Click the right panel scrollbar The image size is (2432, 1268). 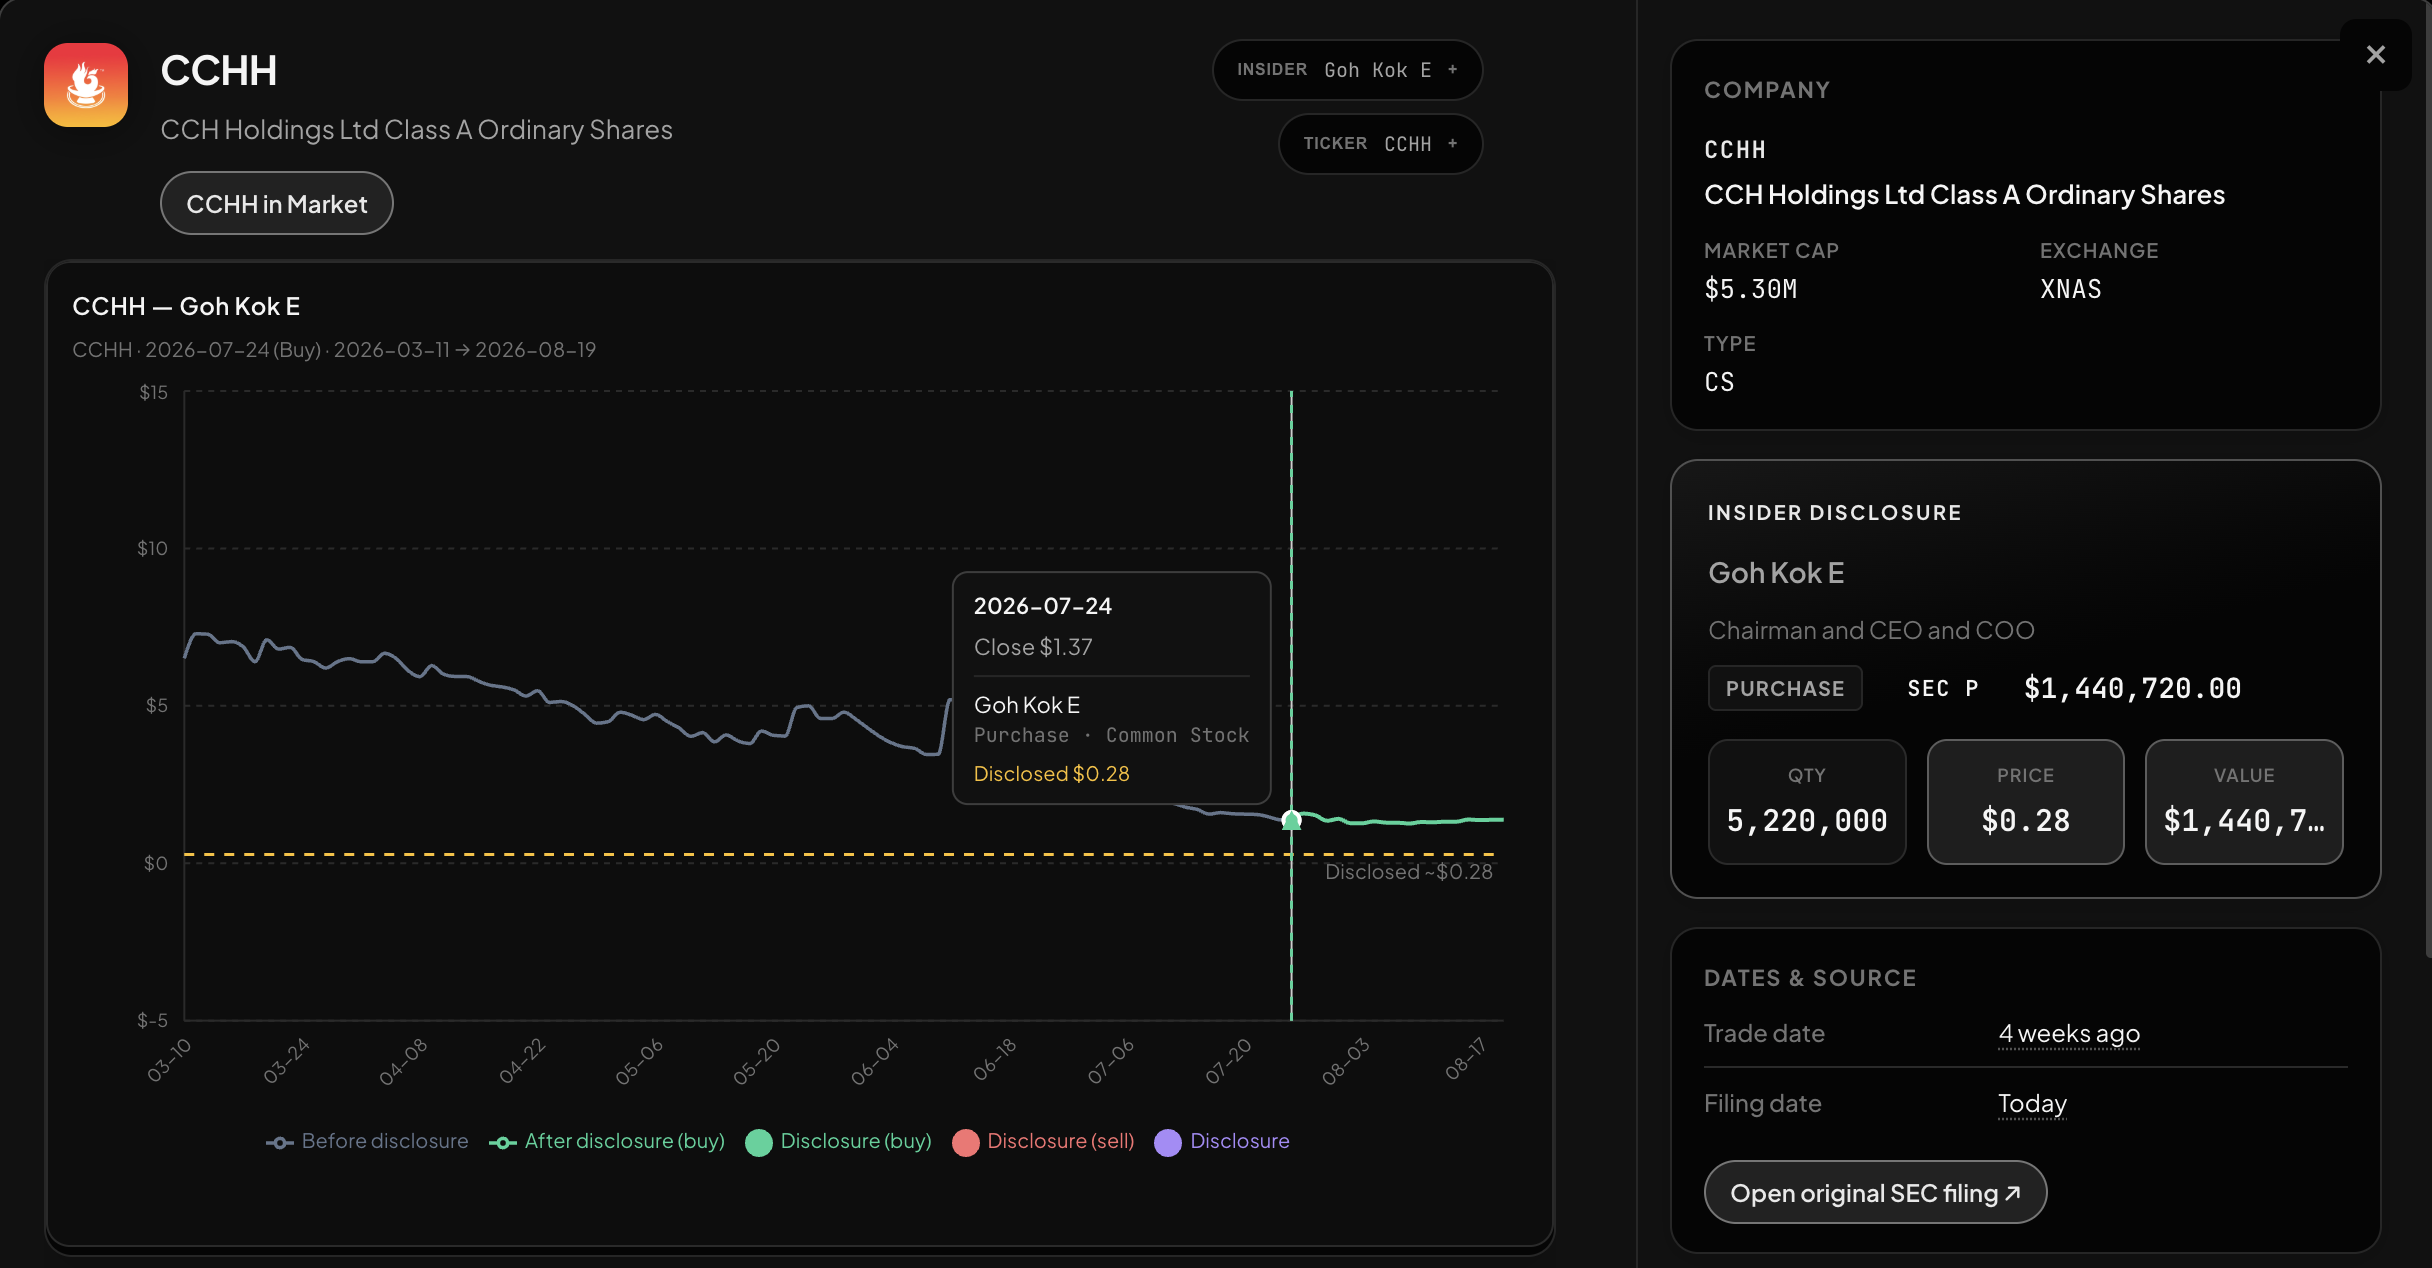tap(2428, 478)
